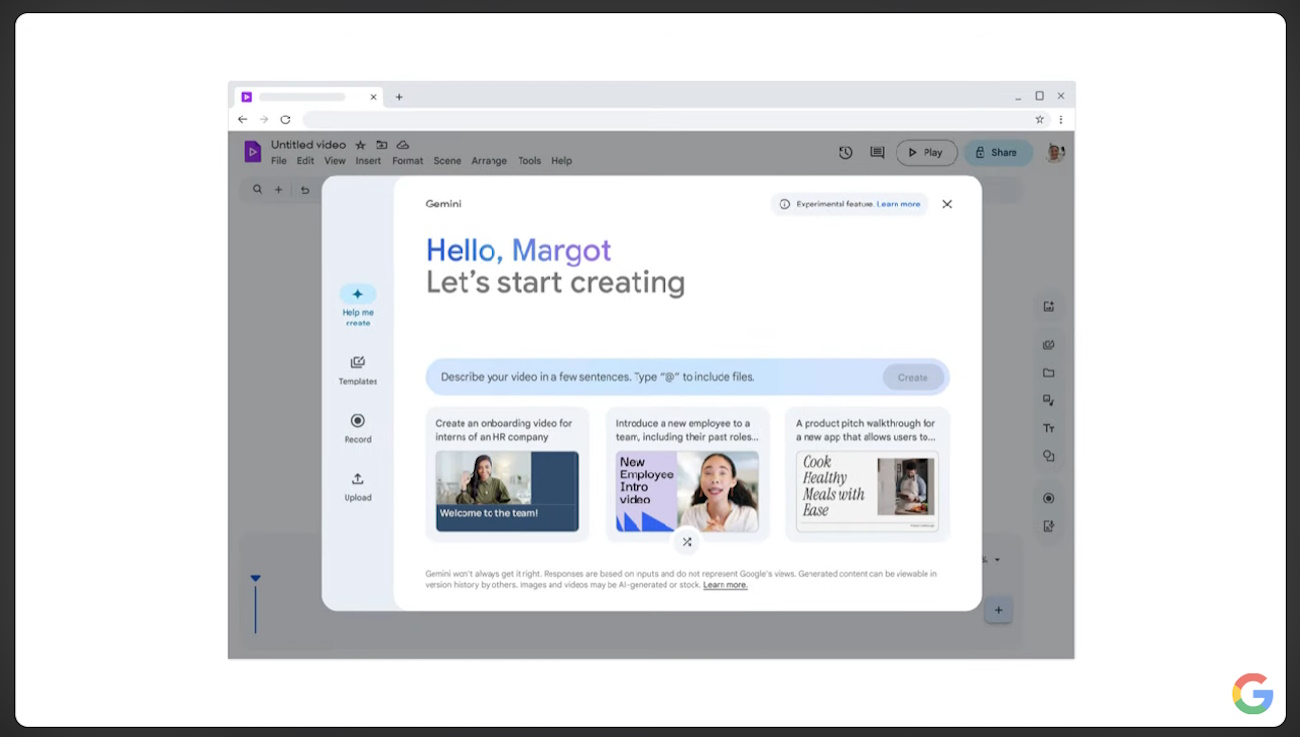1300x737 pixels.
Task: Click the zoom magnifier in toolbar
Action: coord(257,189)
